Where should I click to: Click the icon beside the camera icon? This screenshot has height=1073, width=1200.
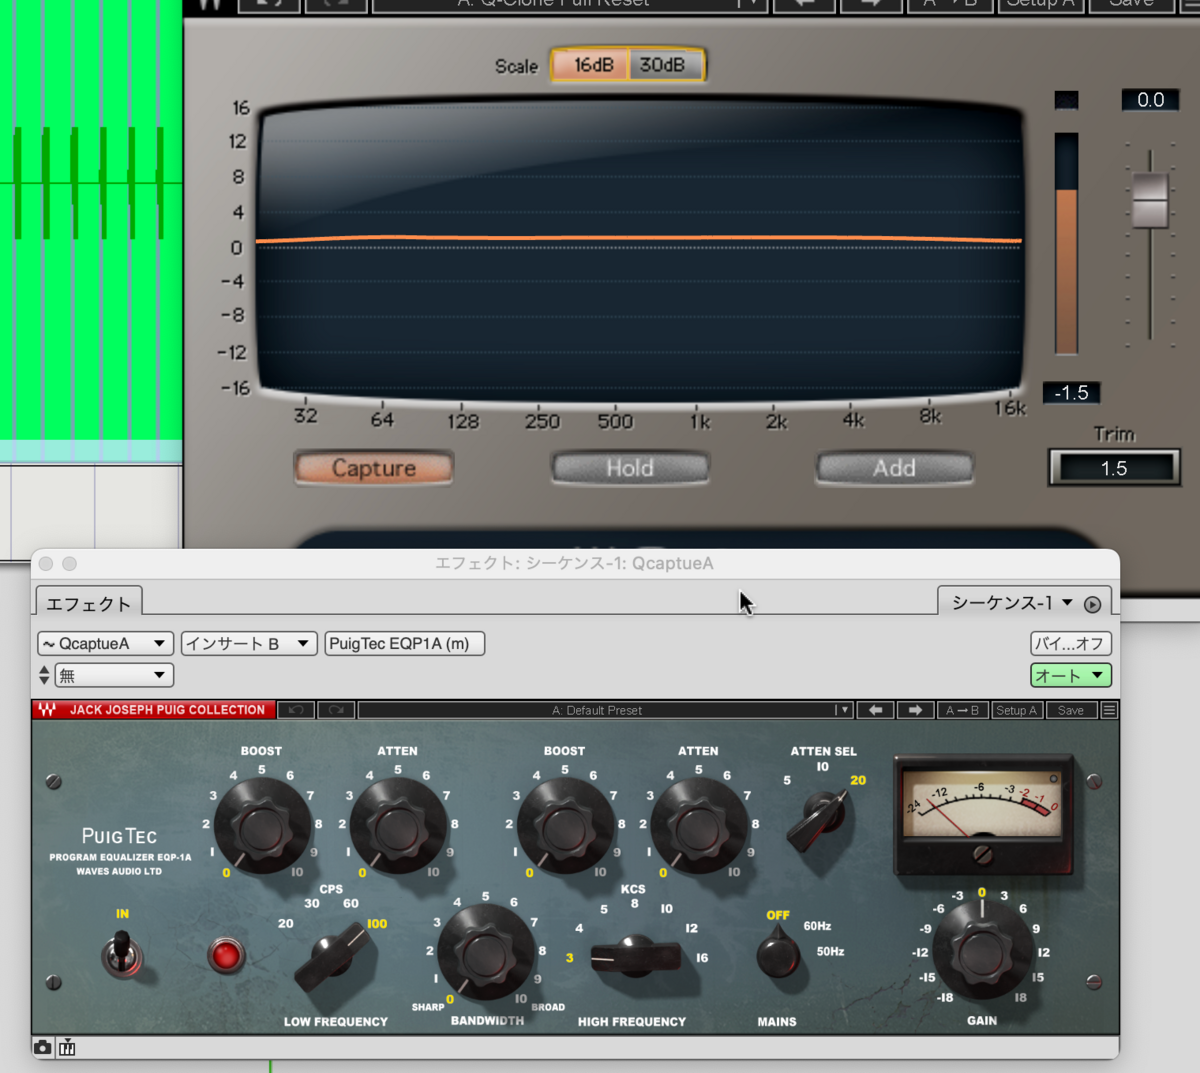[67, 1047]
